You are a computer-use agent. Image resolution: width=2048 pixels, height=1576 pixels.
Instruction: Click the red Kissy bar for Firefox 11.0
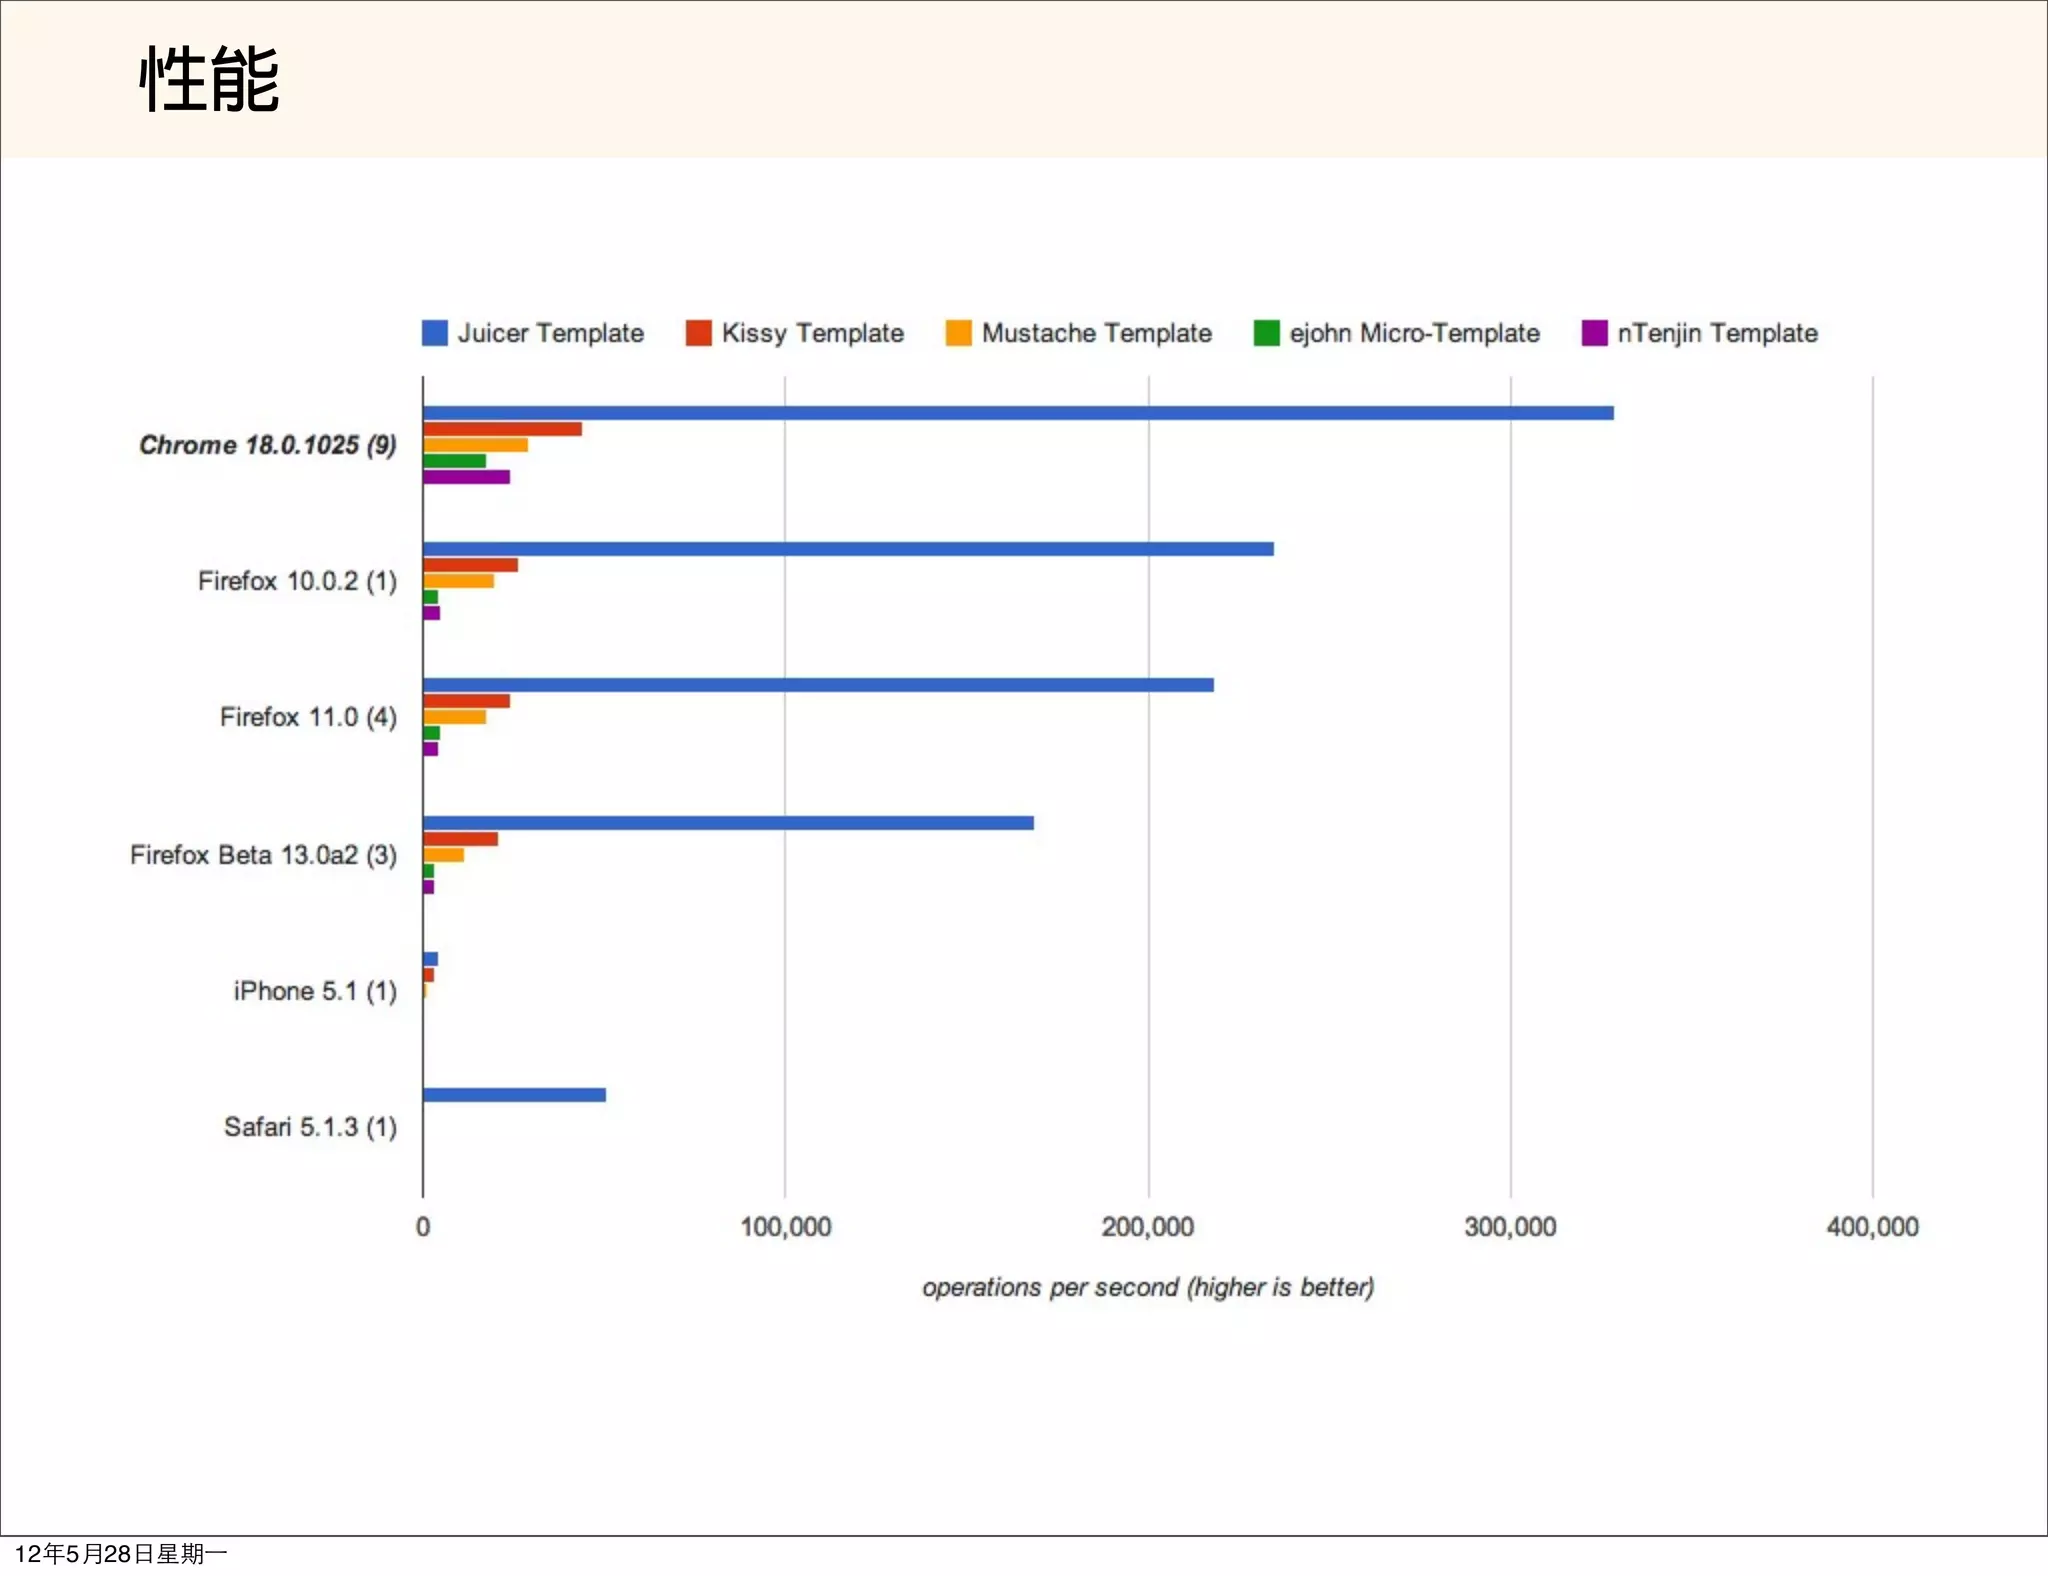click(x=466, y=701)
